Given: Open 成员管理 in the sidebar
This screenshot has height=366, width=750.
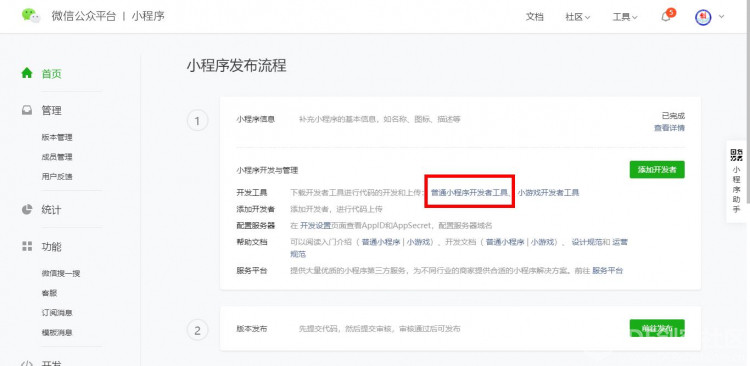Looking at the screenshot, I should pyautogui.click(x=57, y=157).
